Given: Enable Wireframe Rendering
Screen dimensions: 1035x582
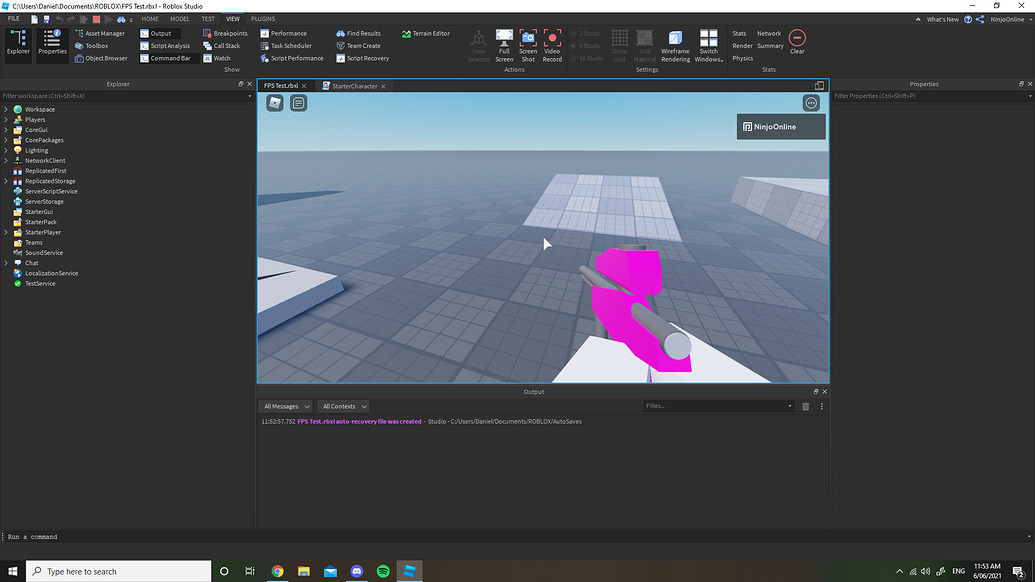Looking at the screenshot, I should pyautogui.click(x=676, y=45).
